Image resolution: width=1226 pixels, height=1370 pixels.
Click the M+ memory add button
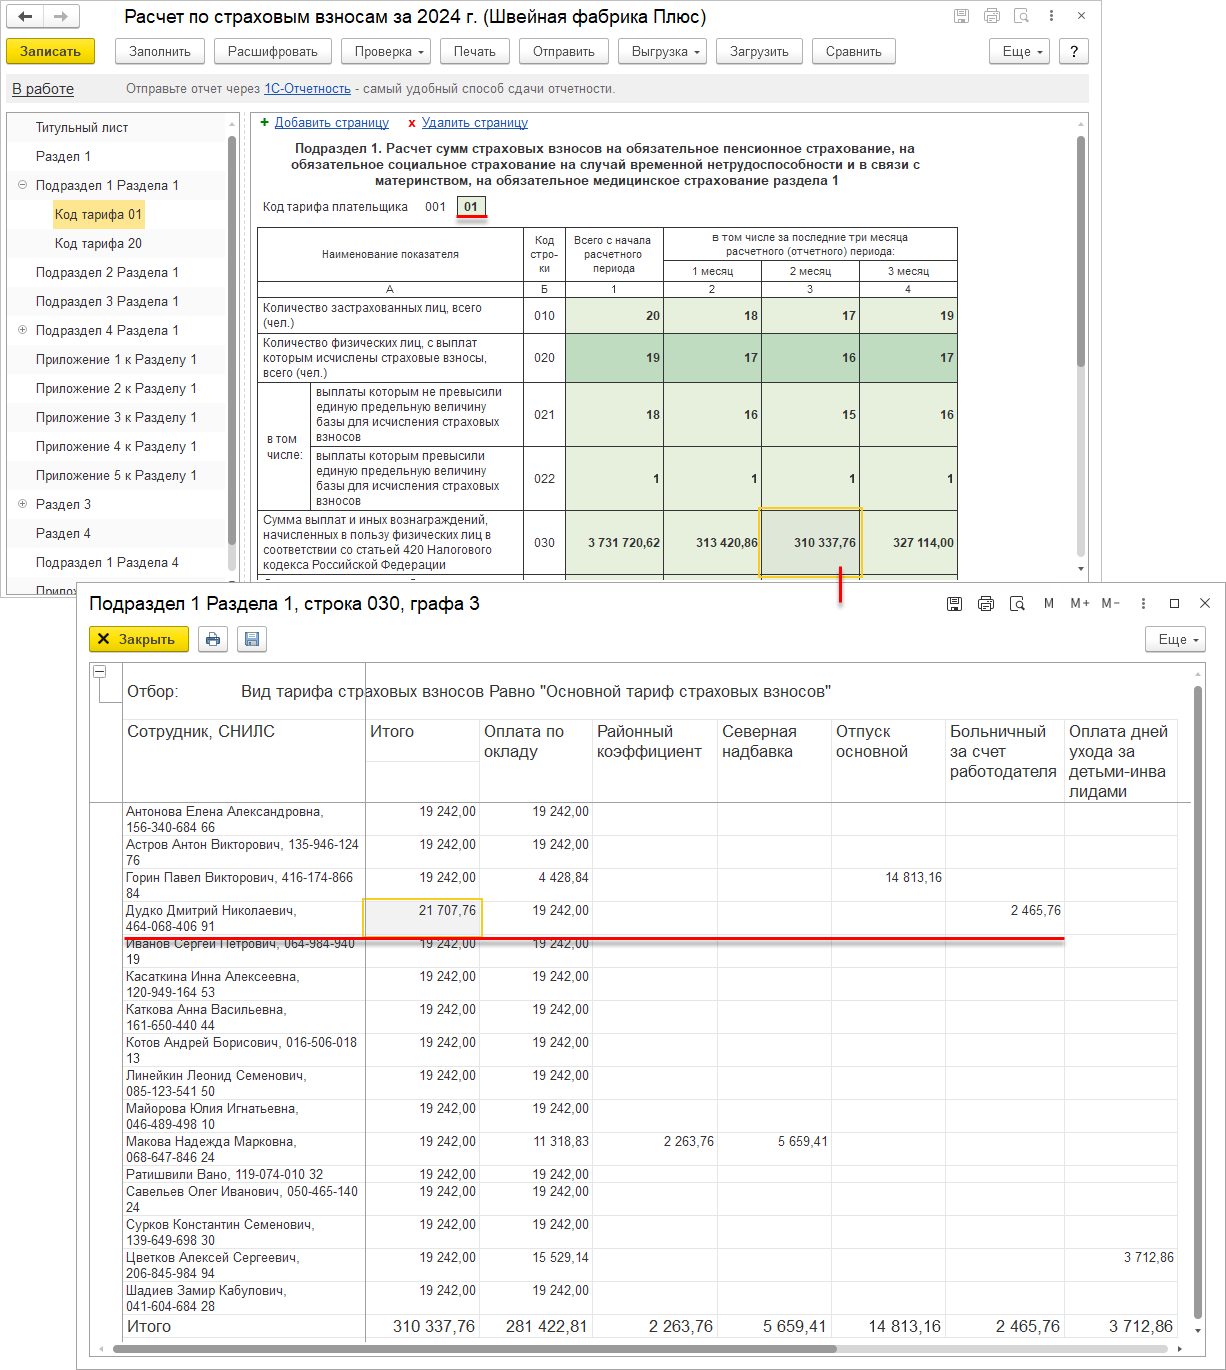coord(1080,603)
